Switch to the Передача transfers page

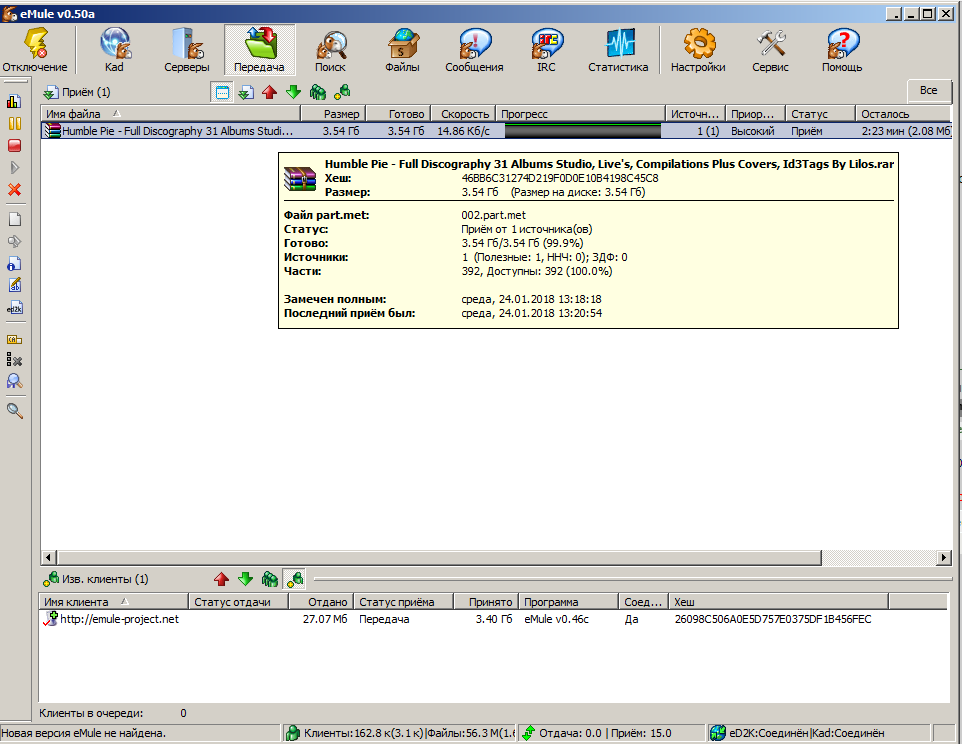[x=259, y=50]
